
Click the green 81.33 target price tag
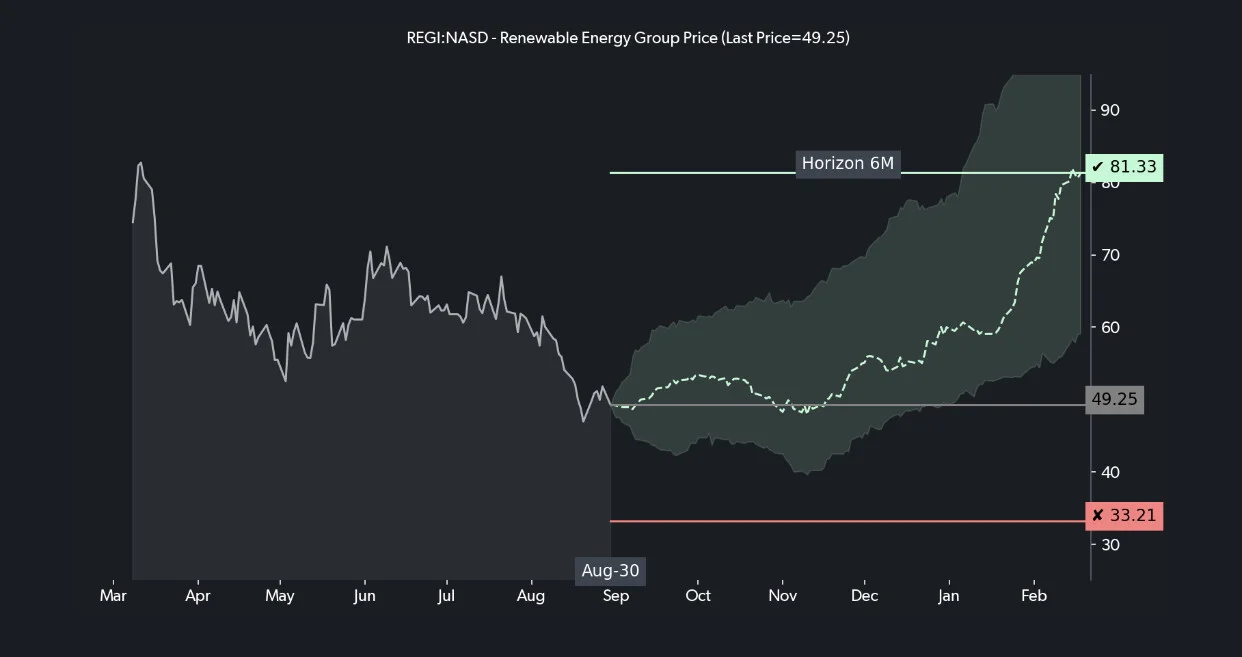(x=1125, y=167)
